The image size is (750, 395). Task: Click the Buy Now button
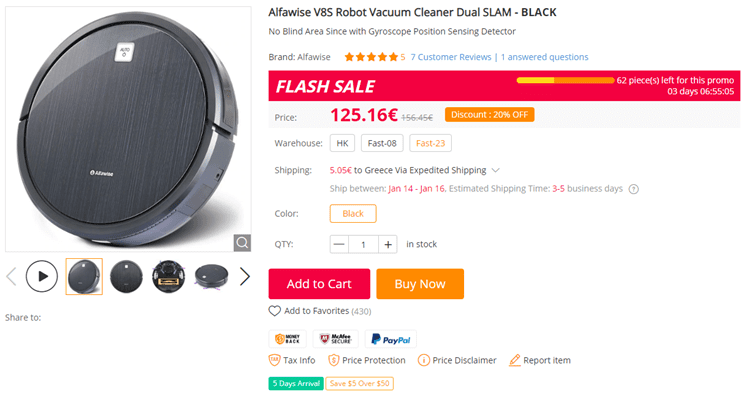click(x=420, y=284)
